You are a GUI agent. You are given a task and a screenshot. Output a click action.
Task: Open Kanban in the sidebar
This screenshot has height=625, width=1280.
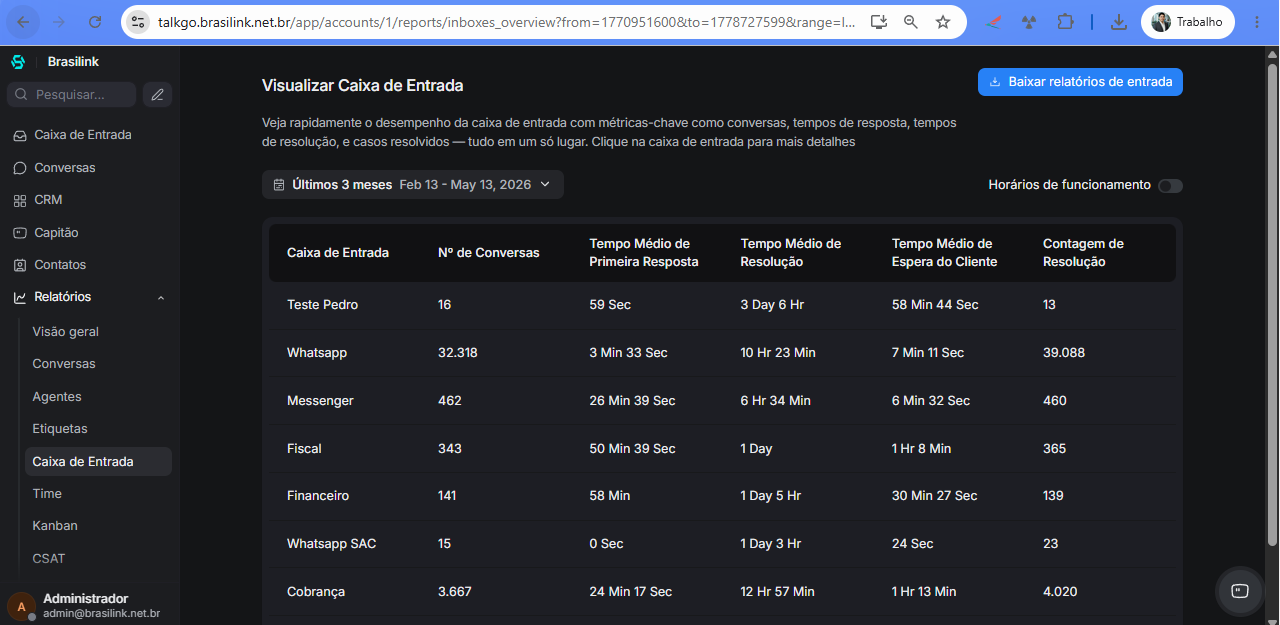(x=55, y=526)
